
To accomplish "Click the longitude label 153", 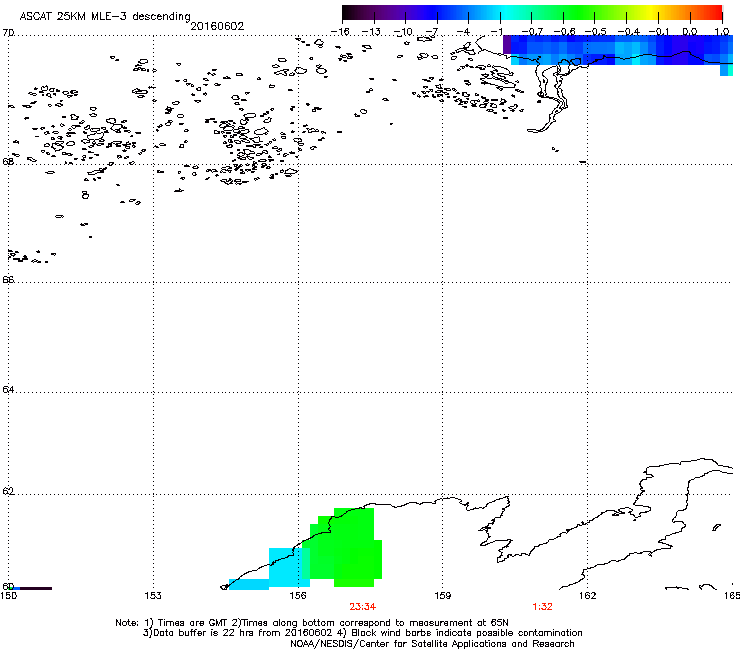I will pyautogui.click(x=153, y=596).
